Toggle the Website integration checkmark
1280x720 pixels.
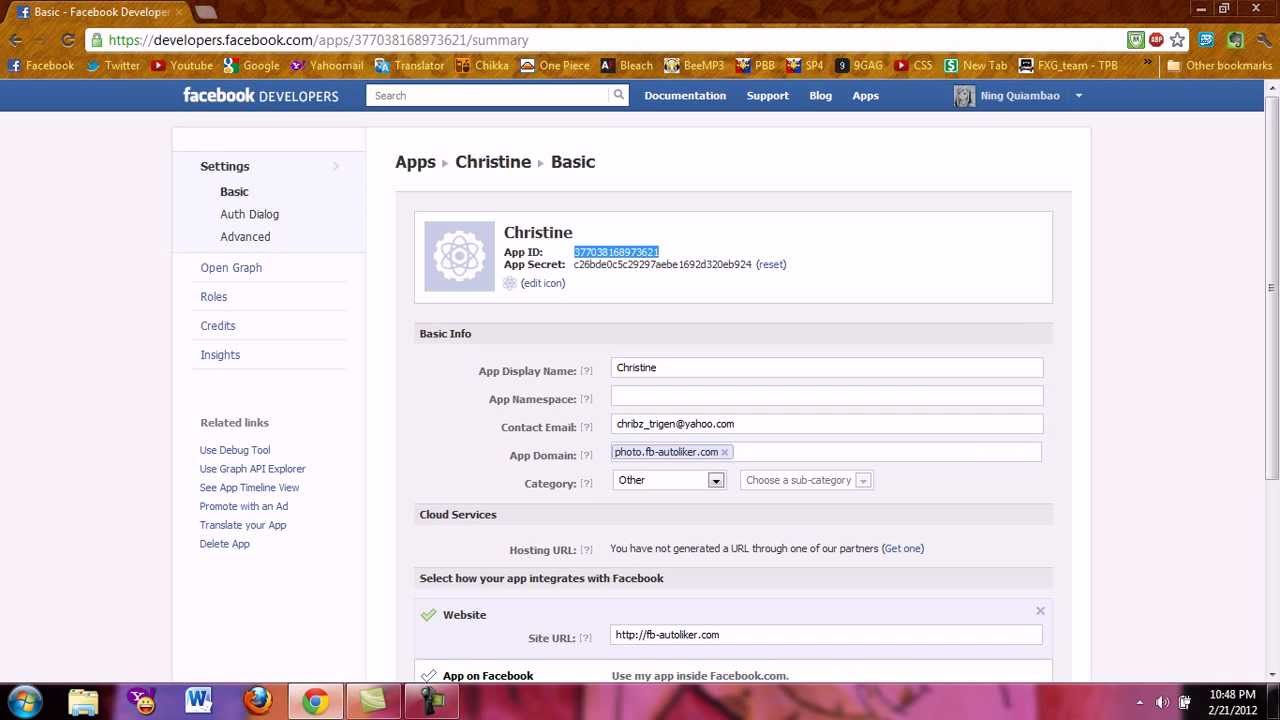[x=429, y=615]
